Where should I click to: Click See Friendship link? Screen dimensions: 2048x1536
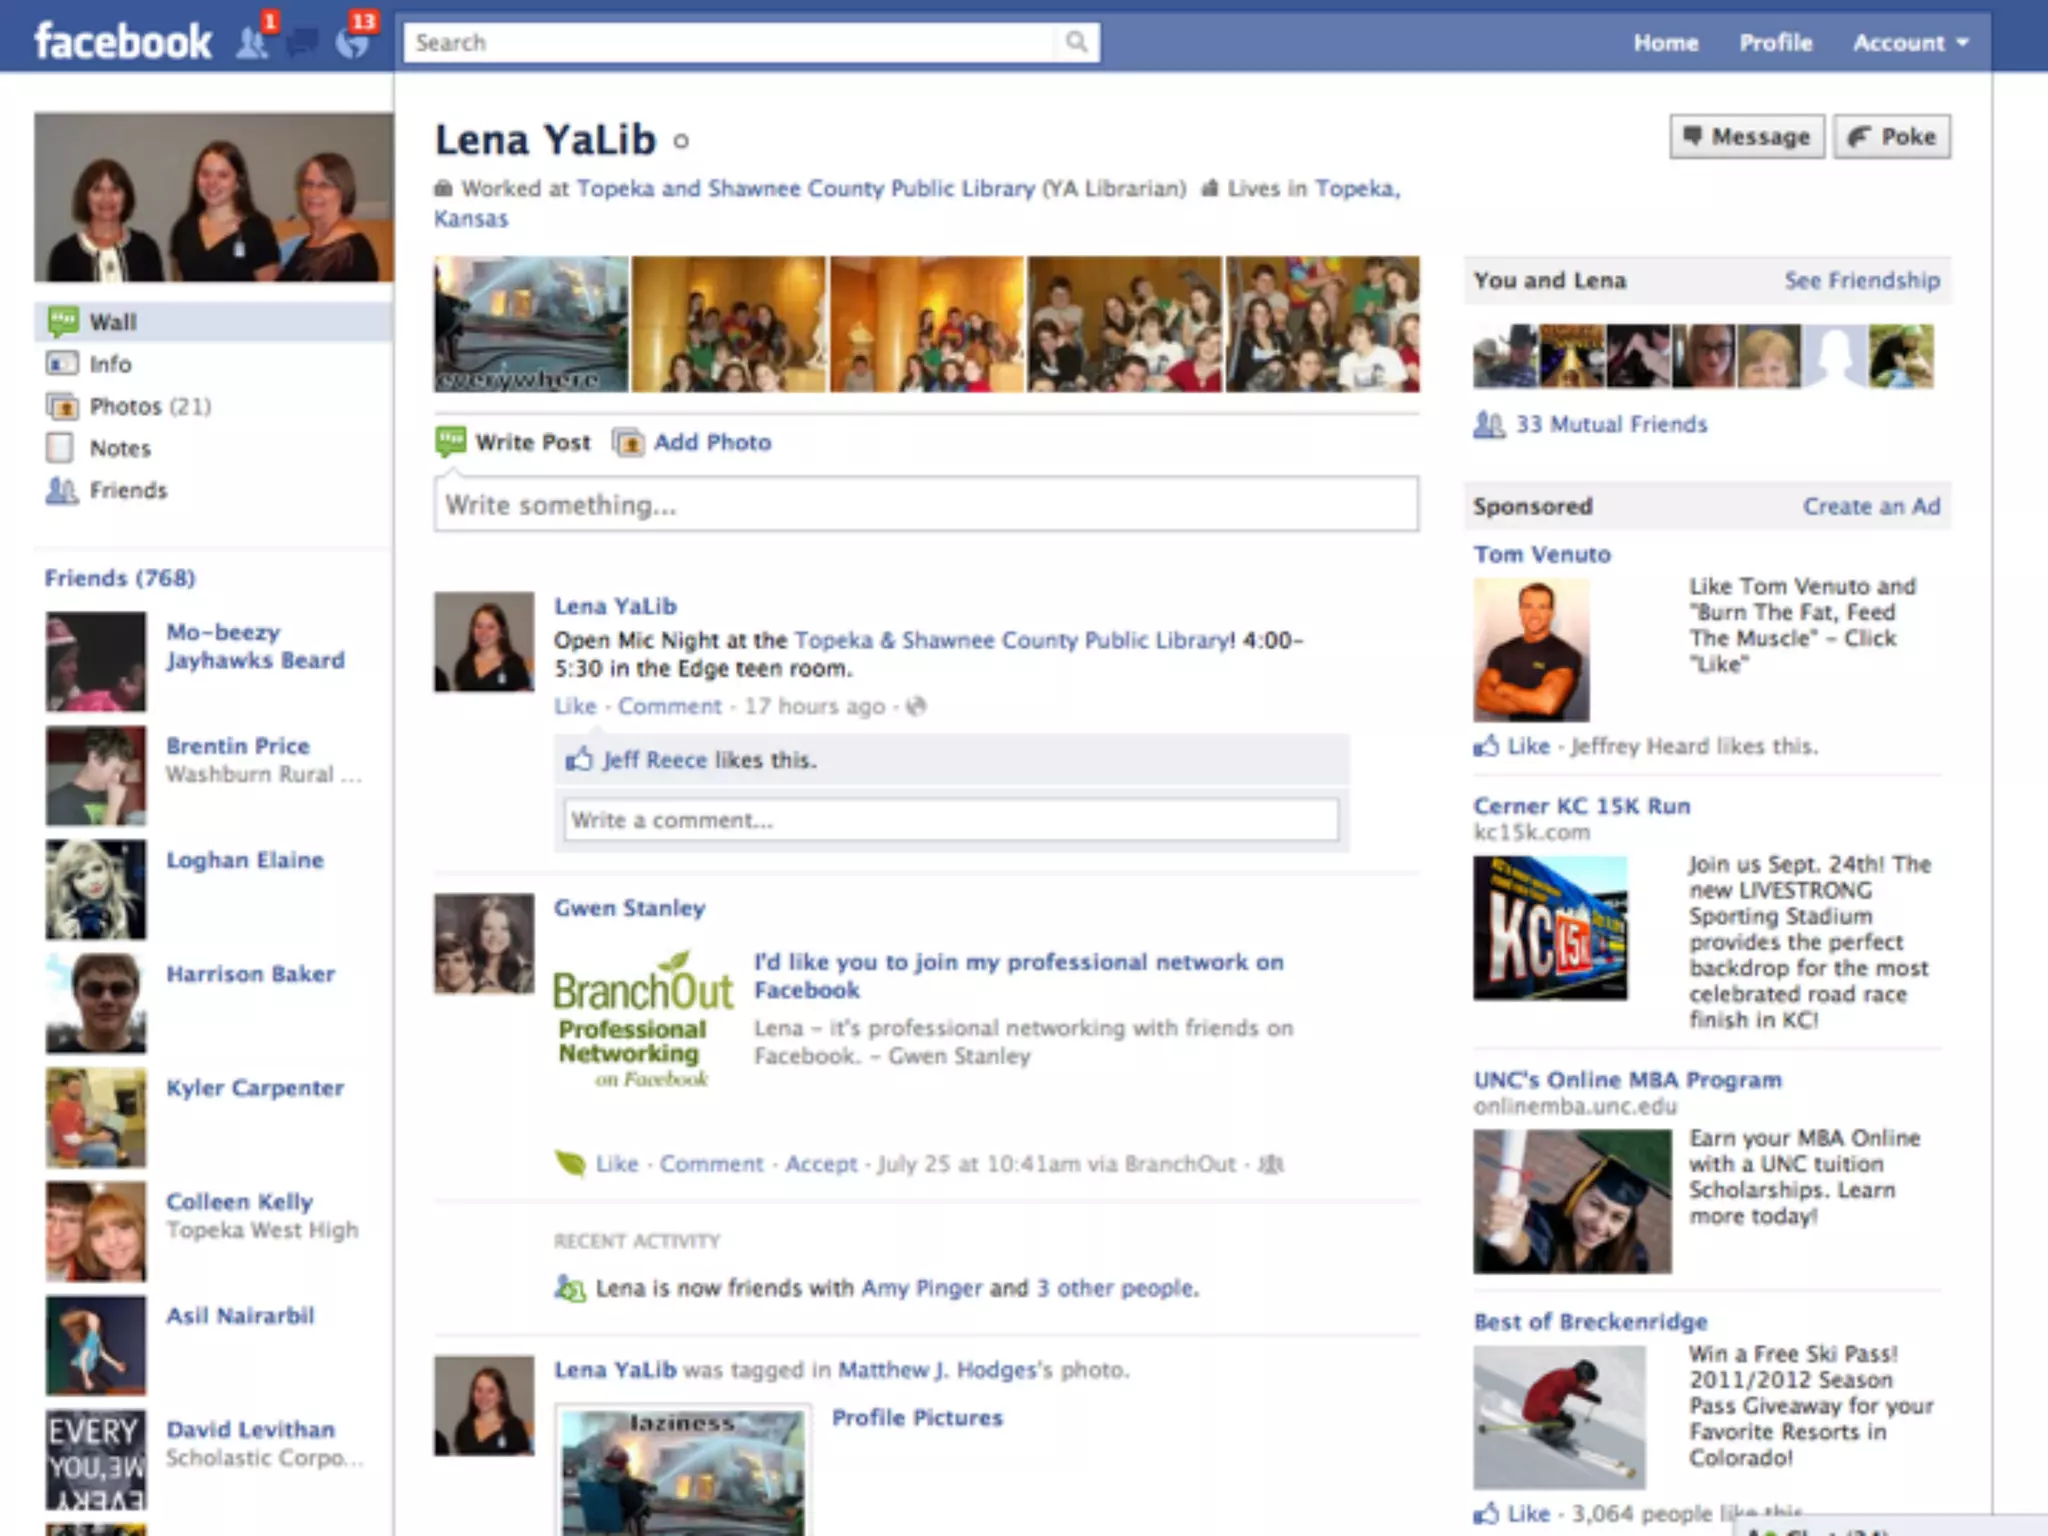click(x=1861, y=281)
